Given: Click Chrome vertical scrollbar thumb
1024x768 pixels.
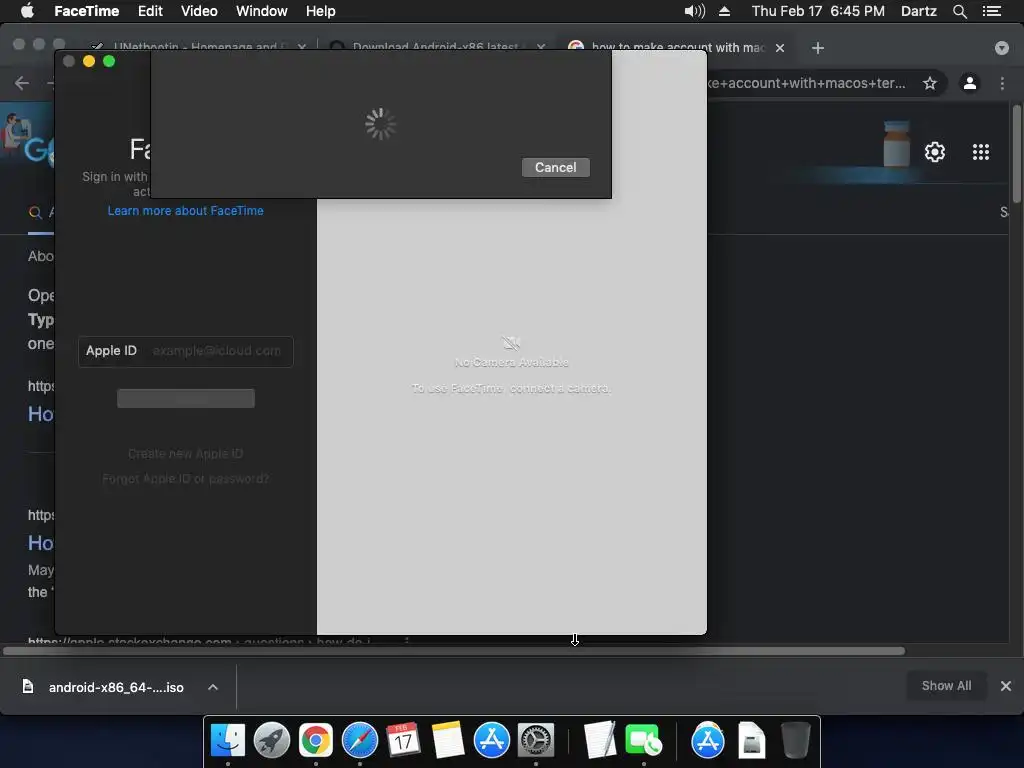Looking at the screenshot, I should [1016, 153].
